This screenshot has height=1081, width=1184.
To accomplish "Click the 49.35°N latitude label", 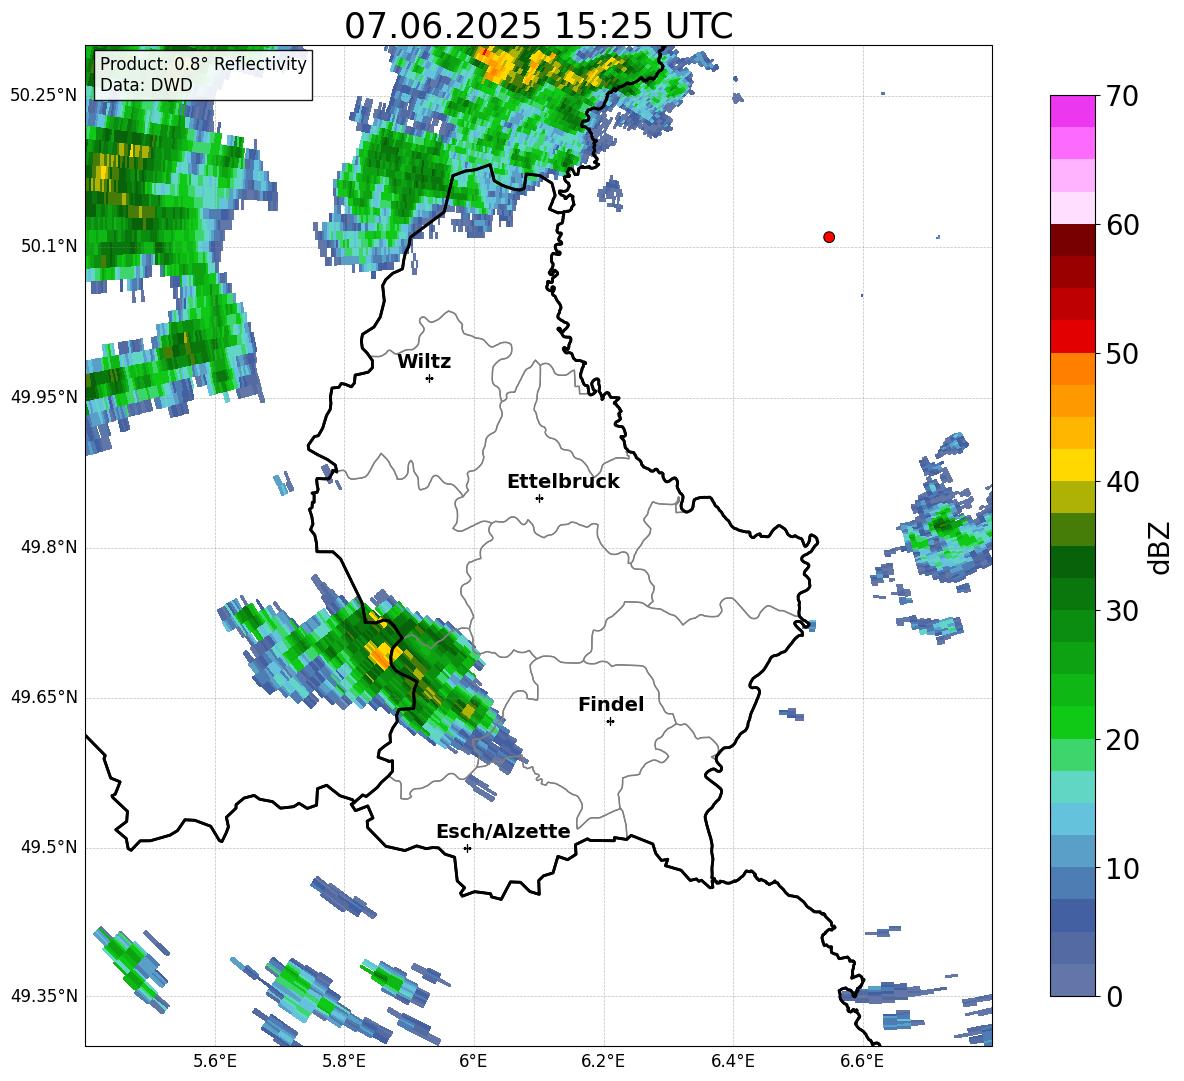I will (44, 996).
